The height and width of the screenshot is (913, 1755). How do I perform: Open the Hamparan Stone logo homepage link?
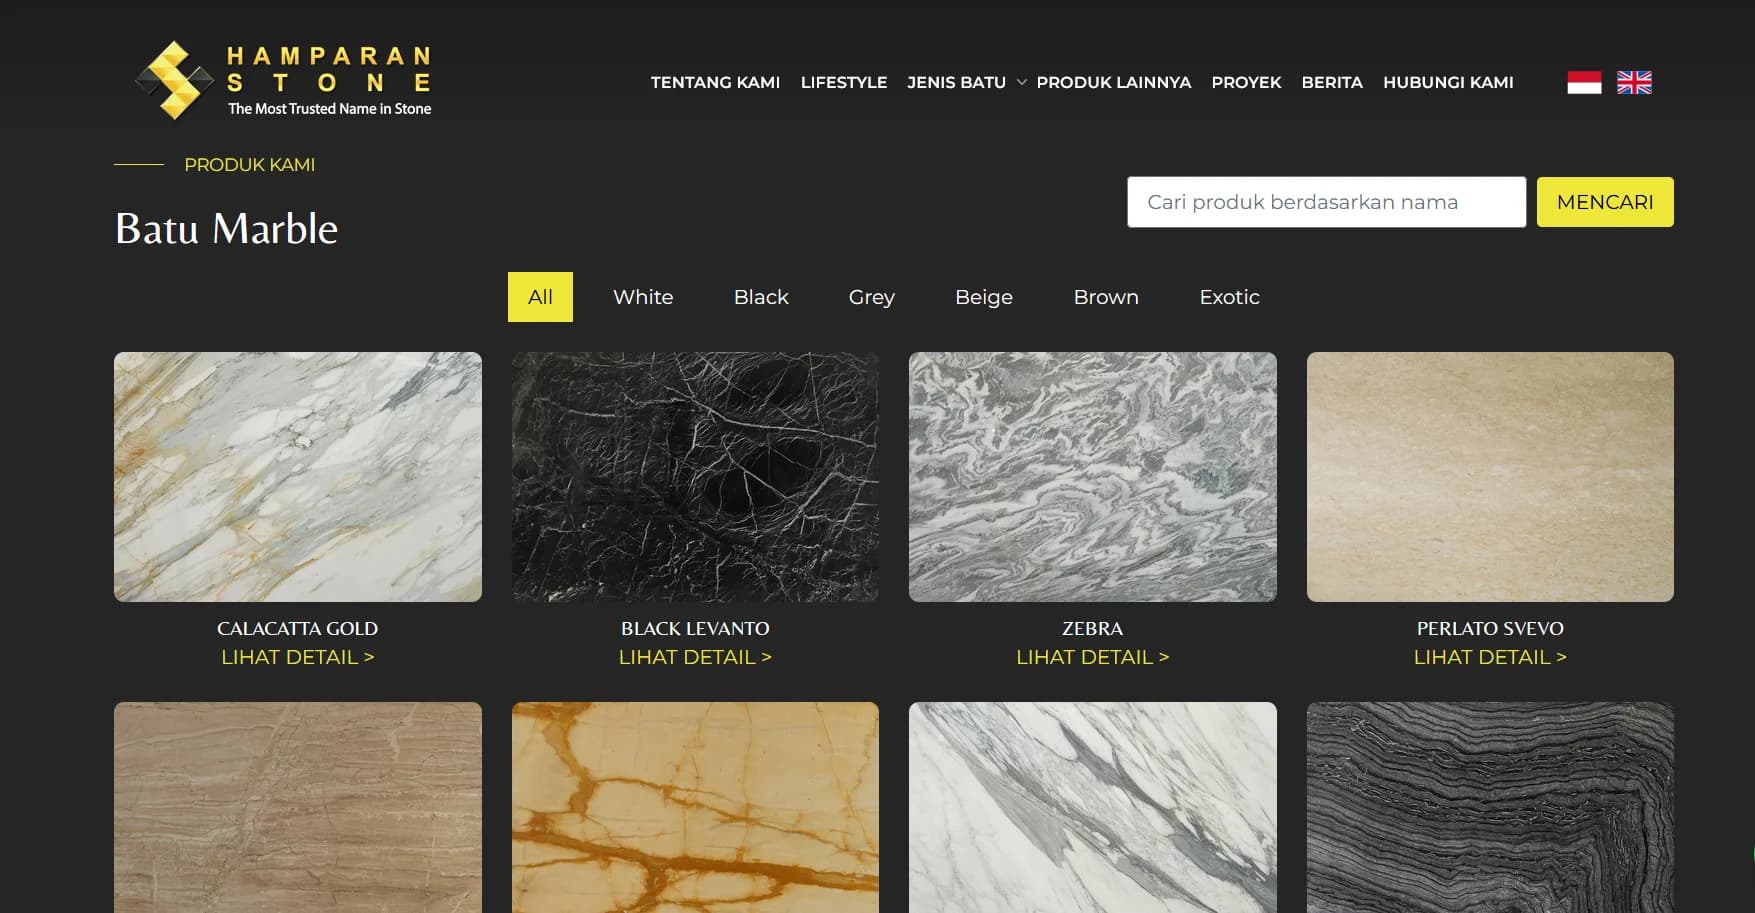pyautogui.click(x=283, y=81)
